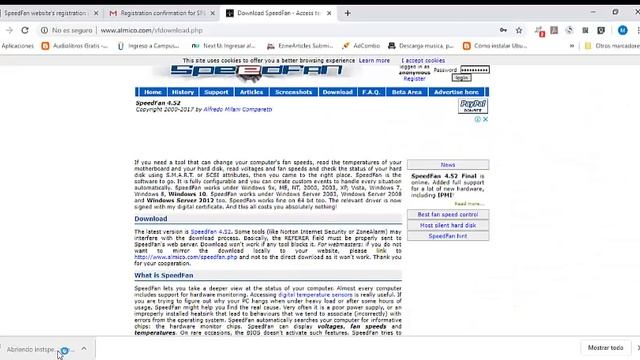Click Learn more about cookies
Image resolution: width=640 pixels, height=360 pixels.
374,60
